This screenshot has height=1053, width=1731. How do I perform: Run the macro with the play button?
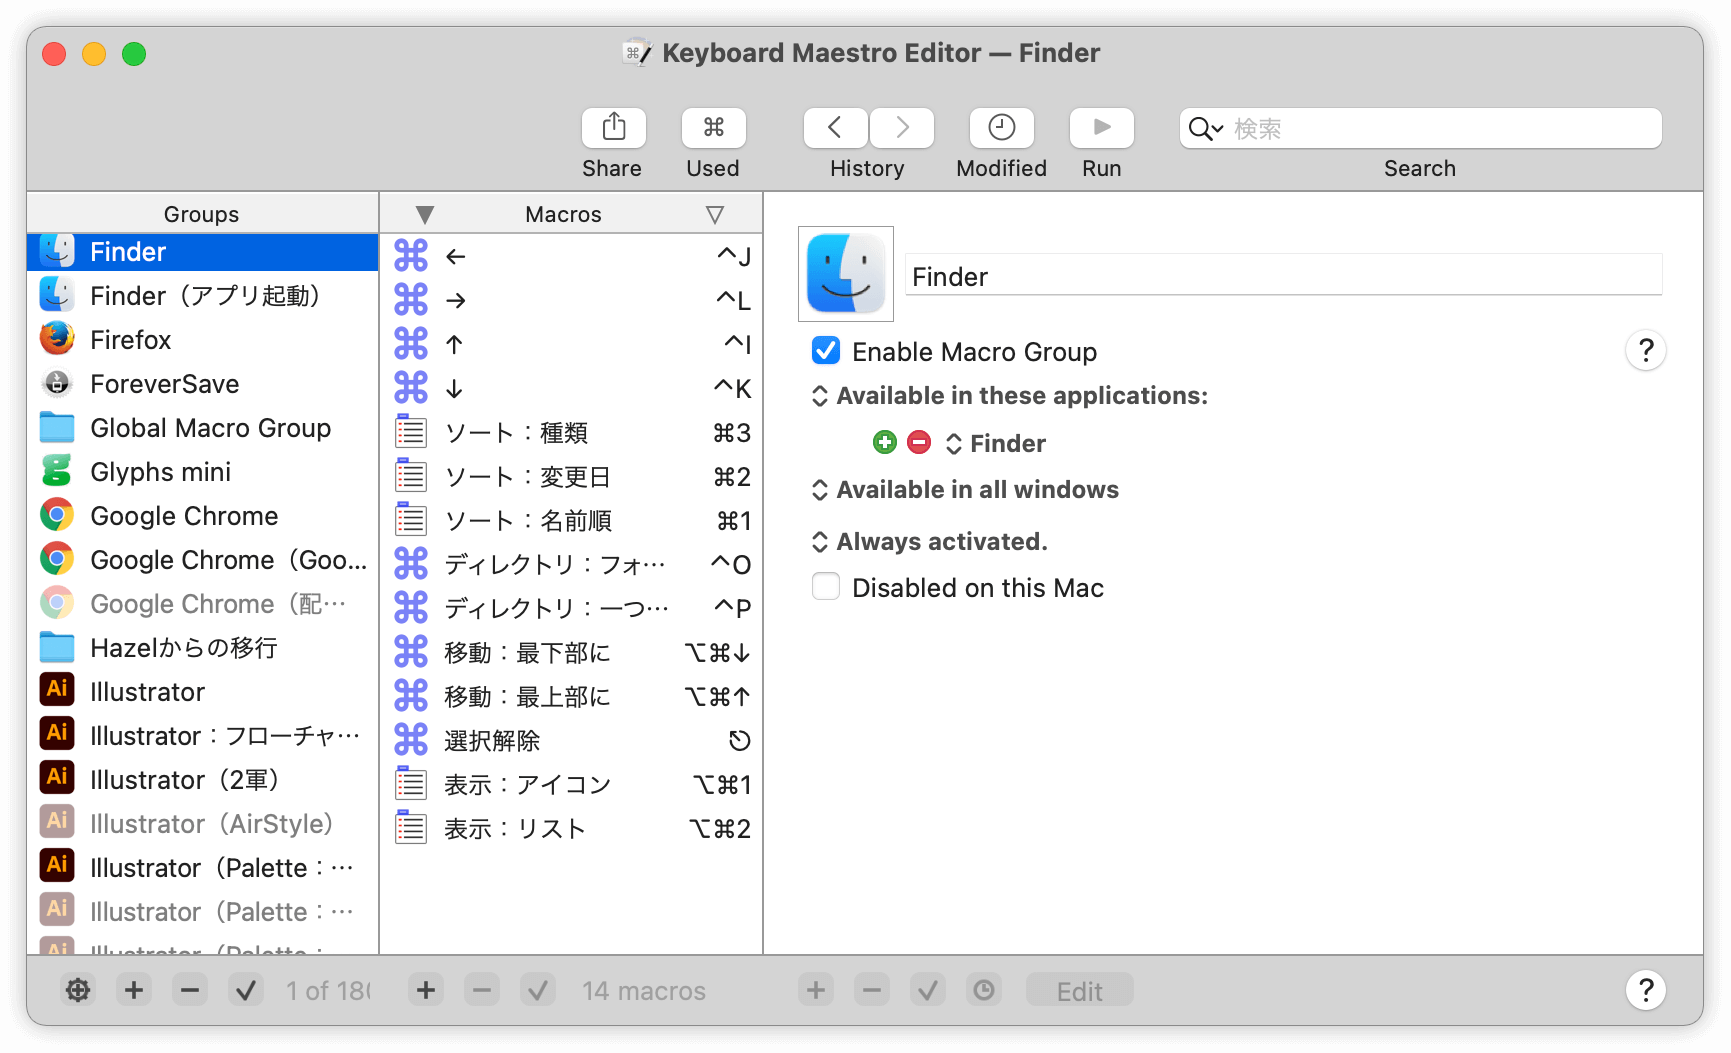click(x=1101, y=128)
